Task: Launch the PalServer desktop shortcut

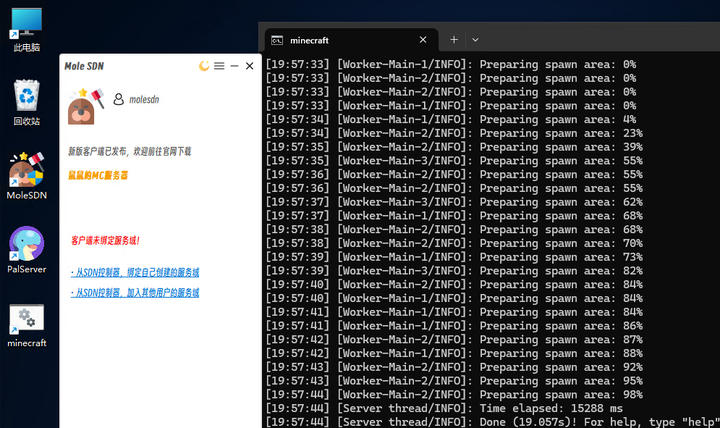Action: click(x=27, y=250)
